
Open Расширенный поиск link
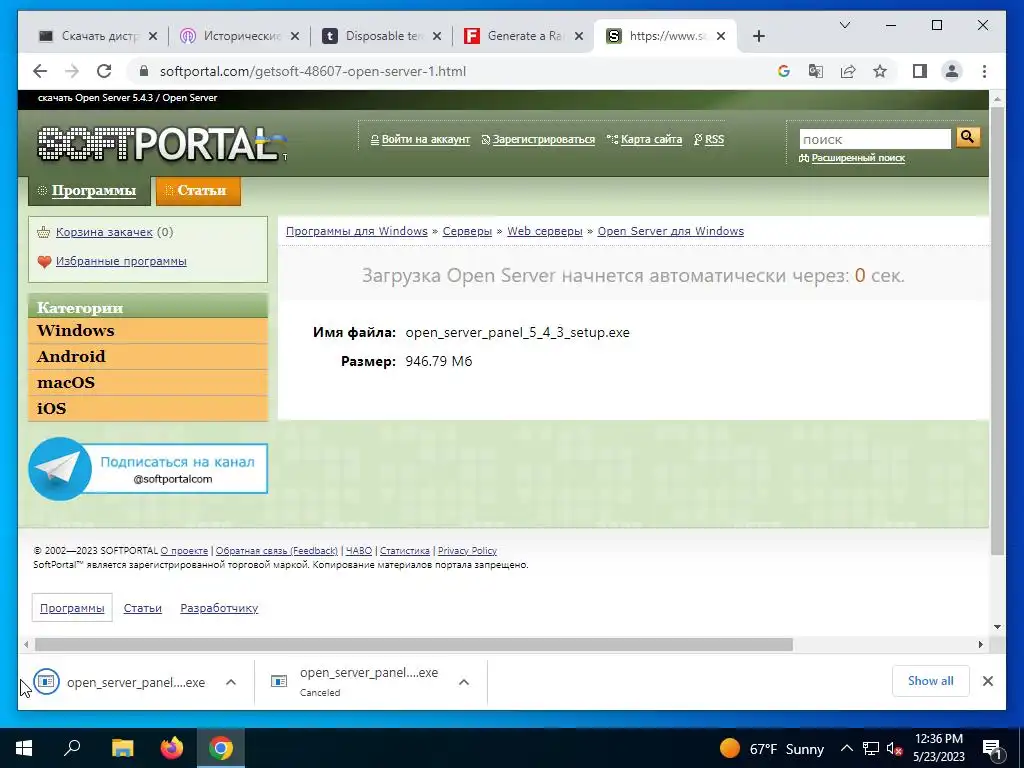858,158
